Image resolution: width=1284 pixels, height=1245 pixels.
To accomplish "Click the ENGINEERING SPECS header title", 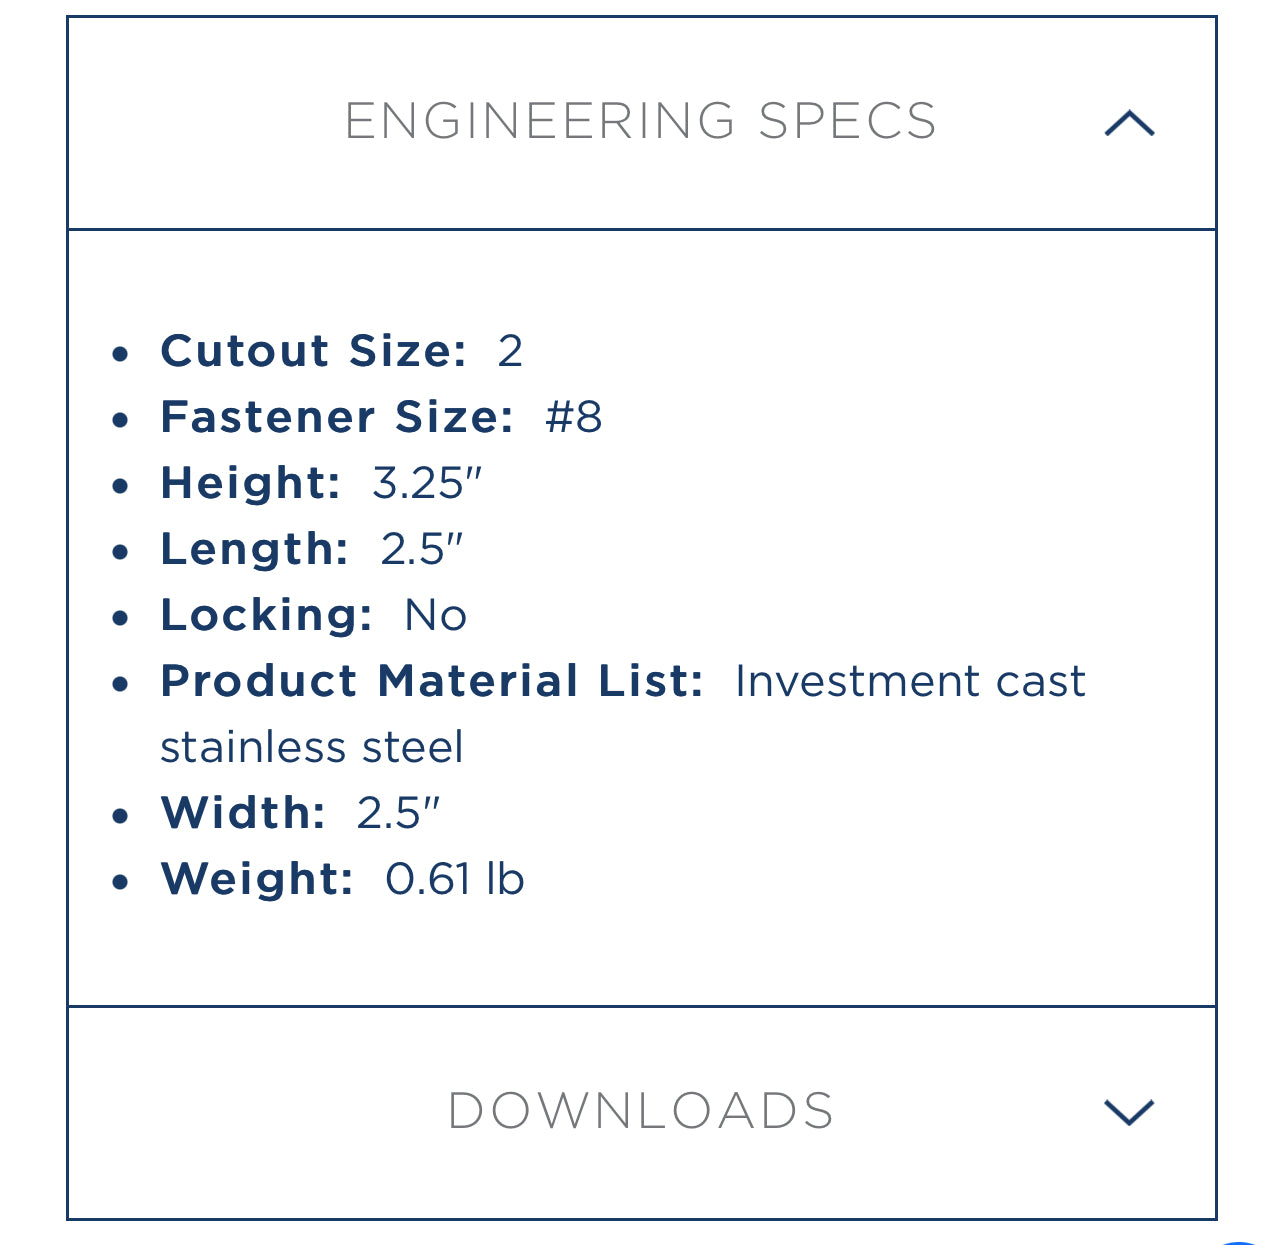I will [x=640, y=121].
